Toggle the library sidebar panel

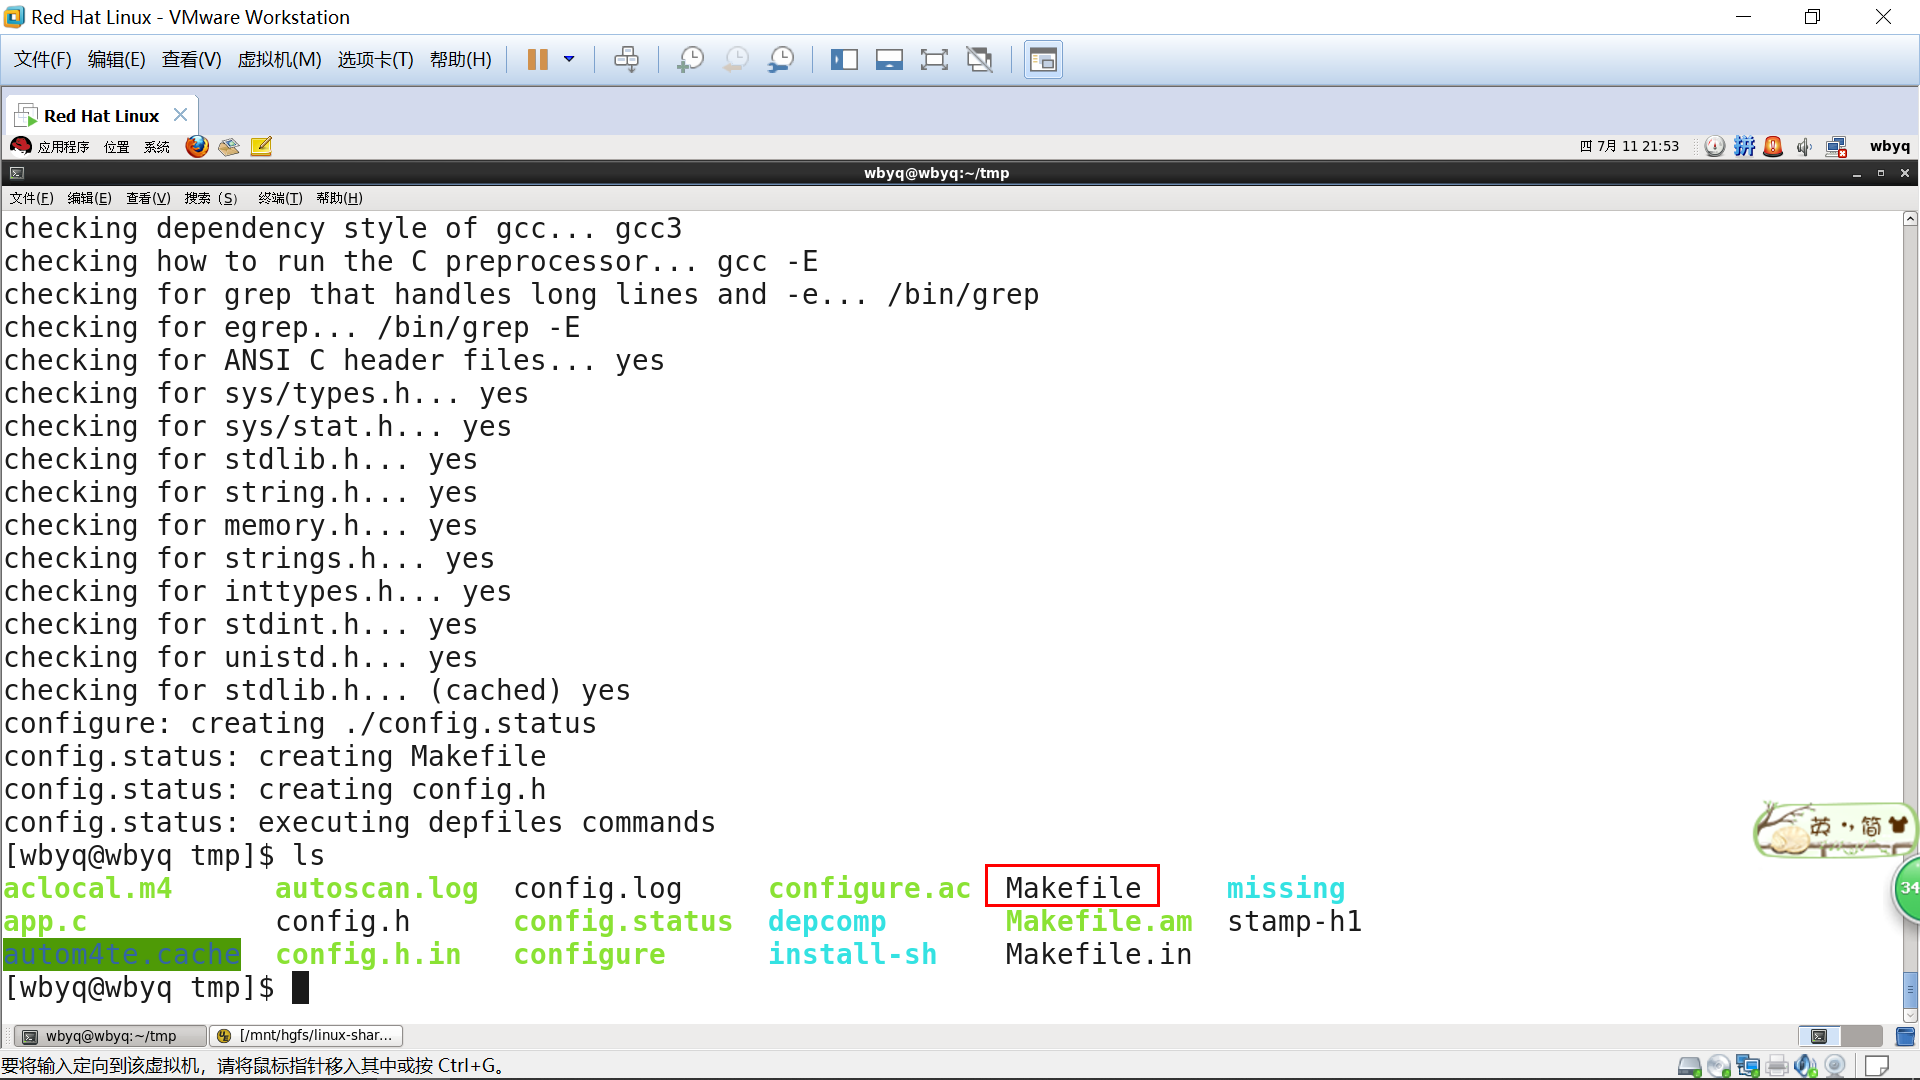(x=844, y=60)
